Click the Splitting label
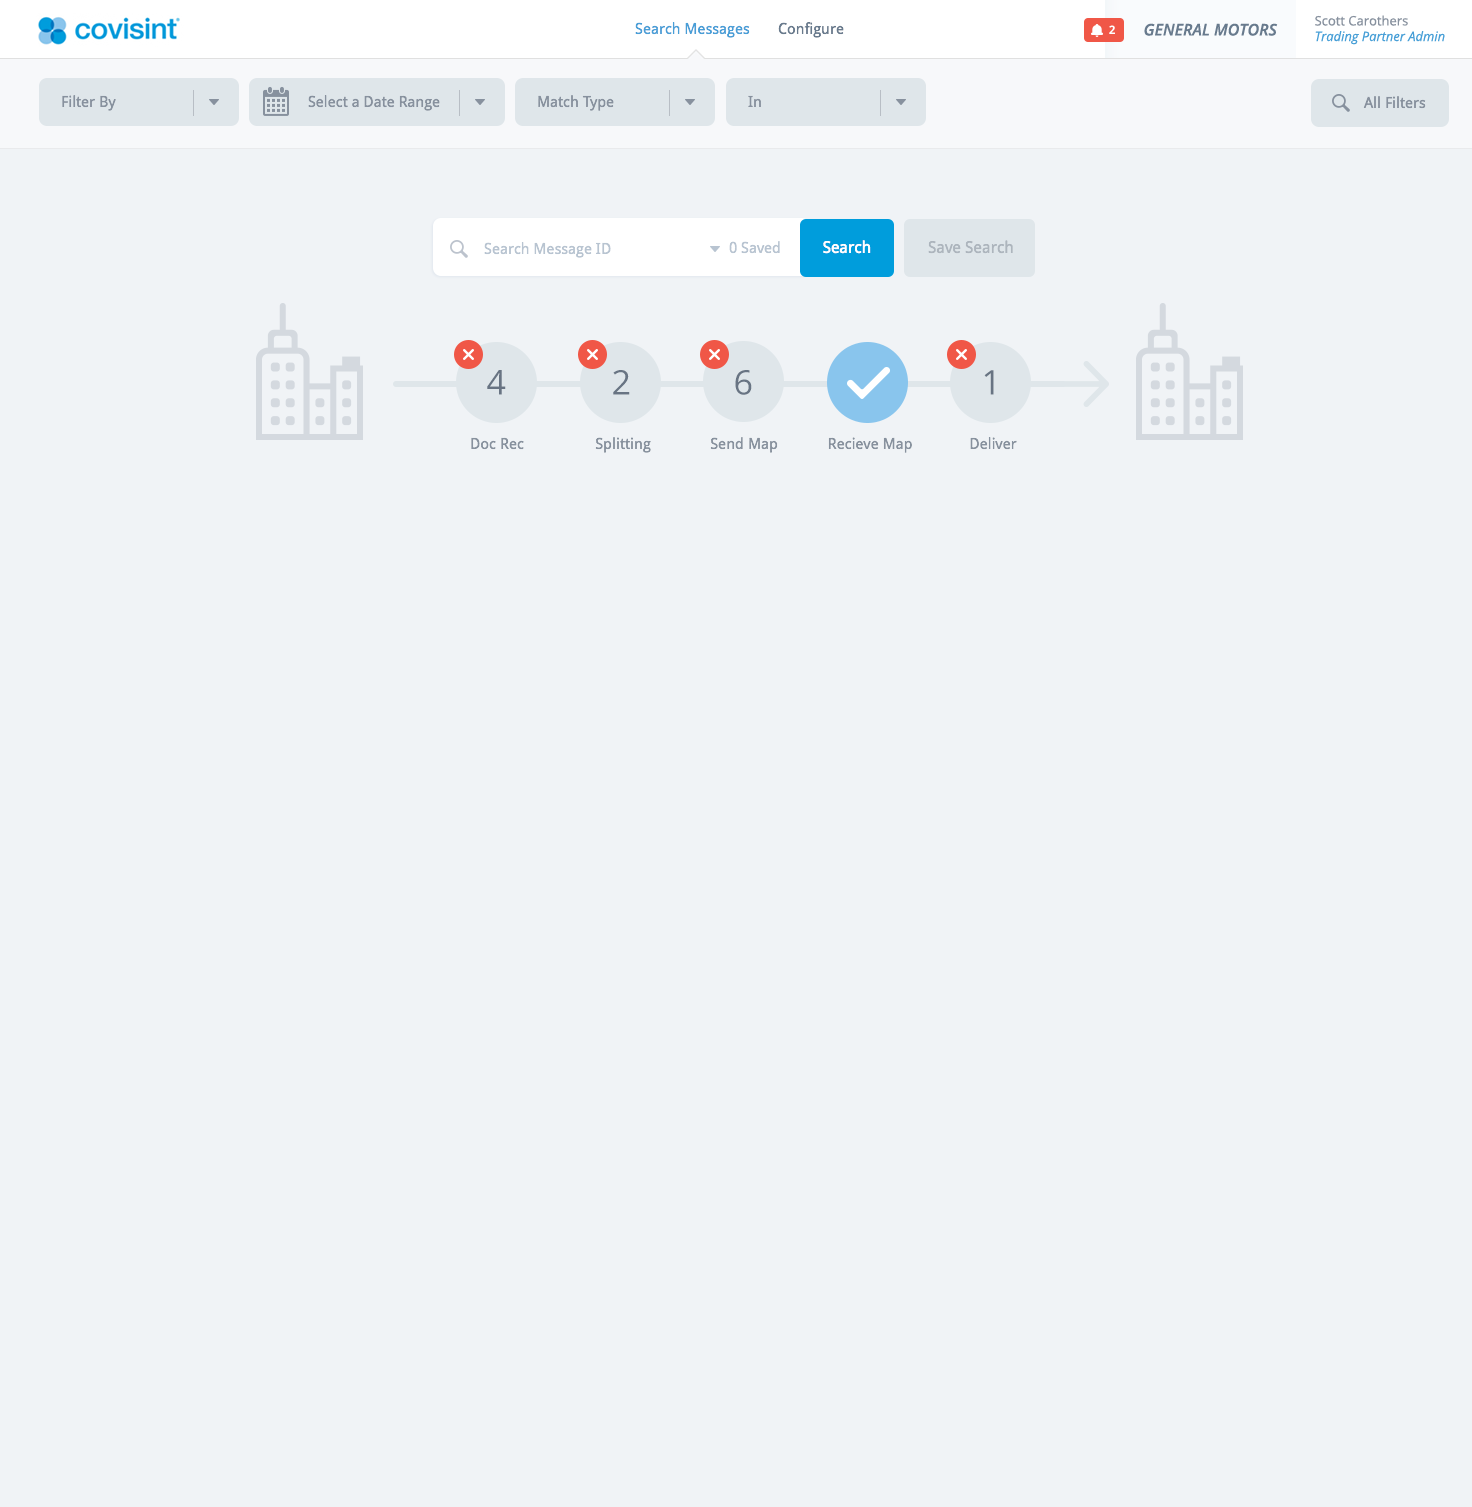The width and height of the screenshot is (1472, 1507). [x=623, y=444]
